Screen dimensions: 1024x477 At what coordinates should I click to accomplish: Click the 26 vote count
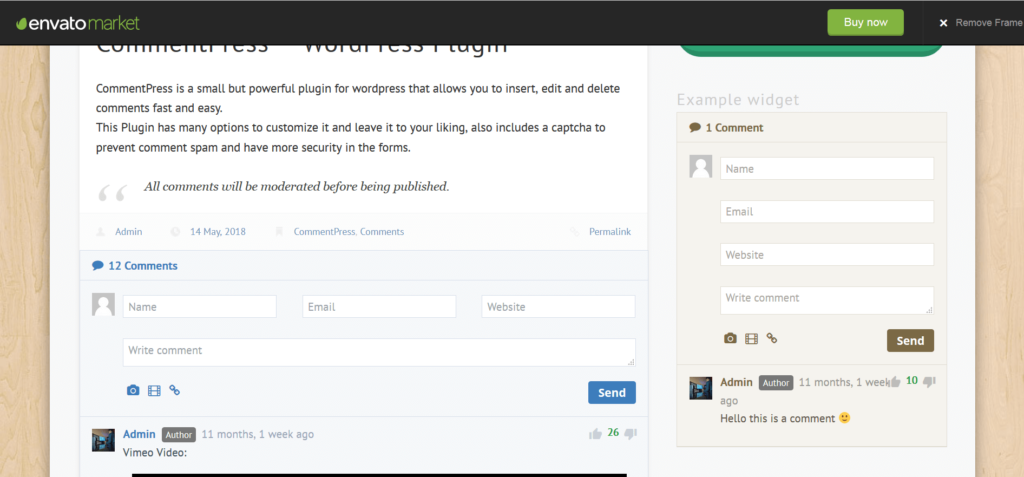613,433
